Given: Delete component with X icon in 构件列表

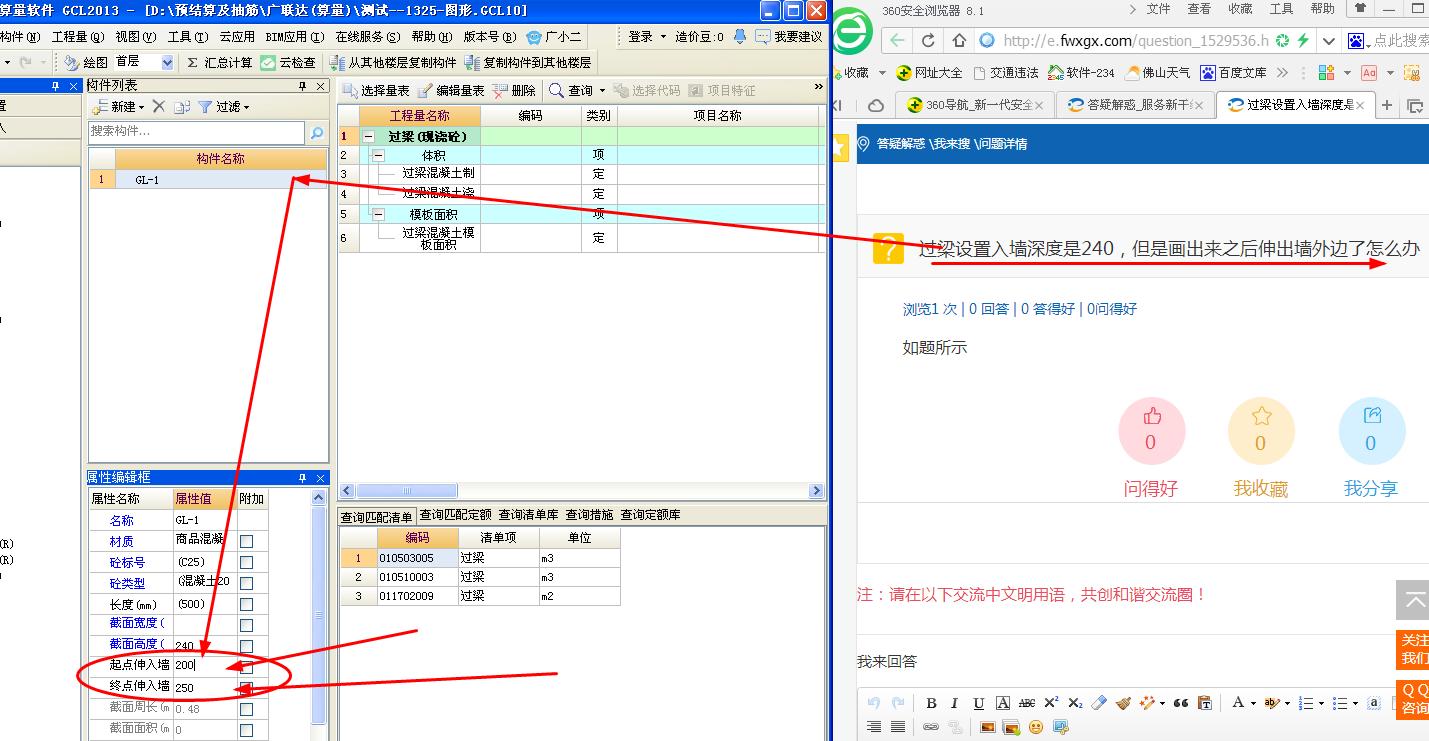Looking at the screenshot, I should tap(158, 106).
